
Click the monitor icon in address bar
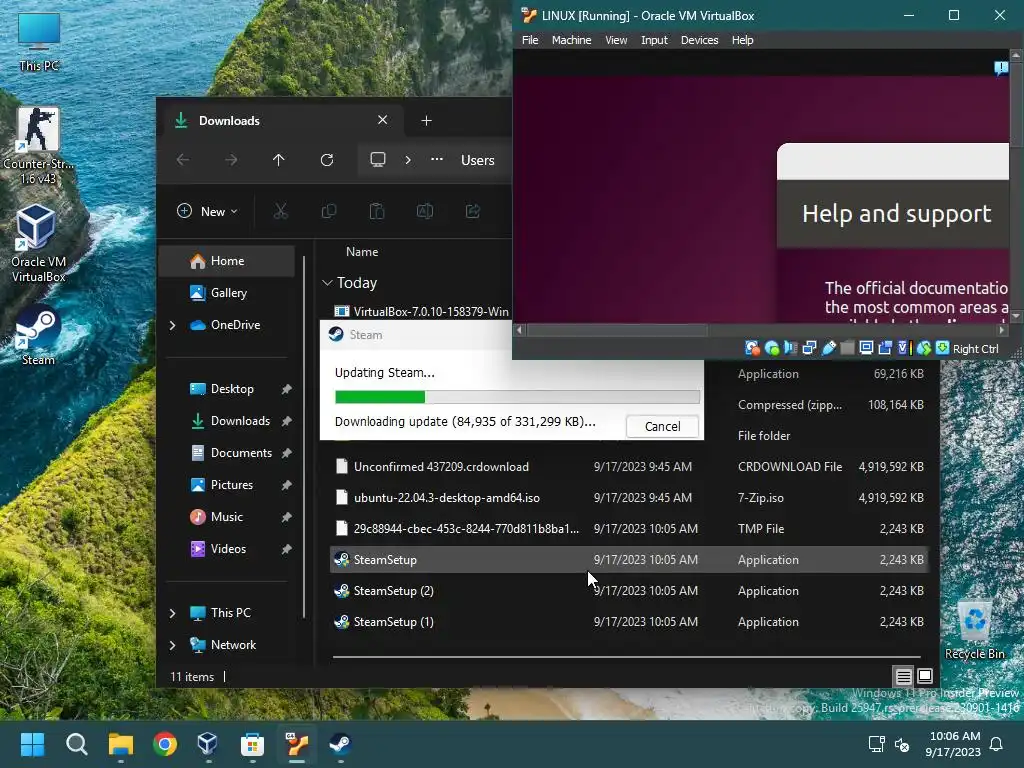[x=377, y=160]
